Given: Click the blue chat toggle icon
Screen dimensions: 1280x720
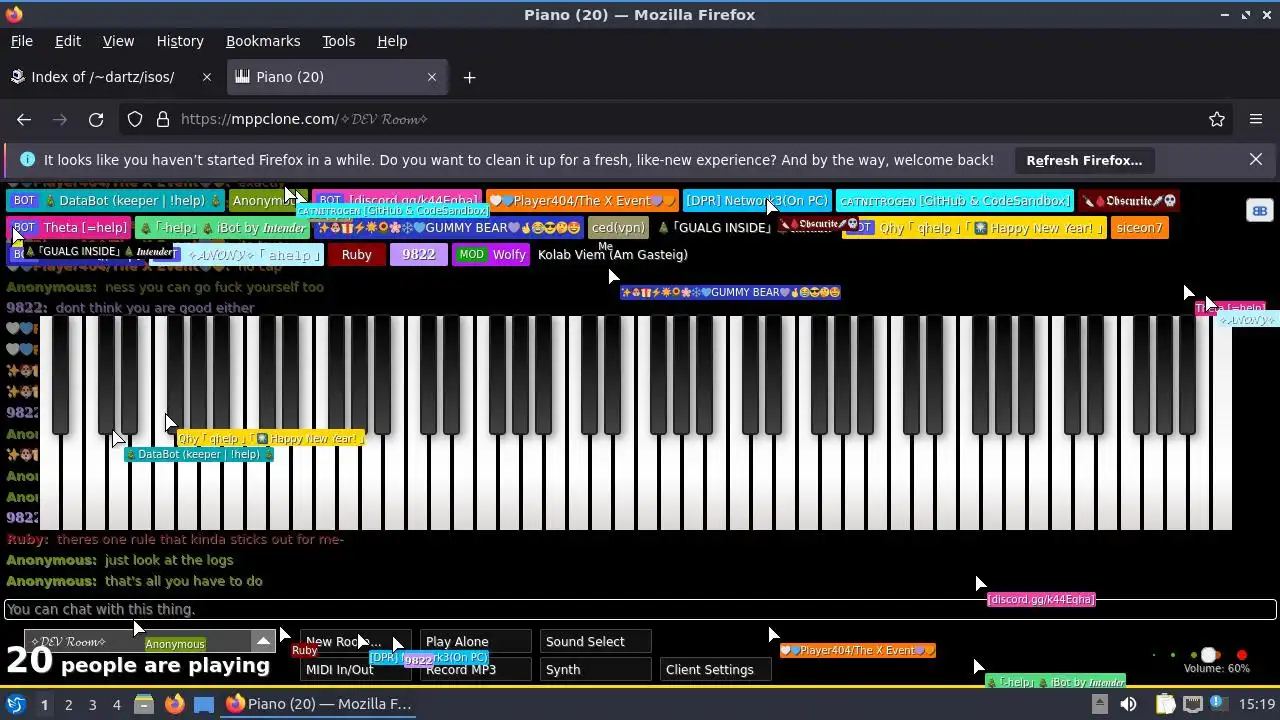Looking at the screenshot, I should [1260, 211].
